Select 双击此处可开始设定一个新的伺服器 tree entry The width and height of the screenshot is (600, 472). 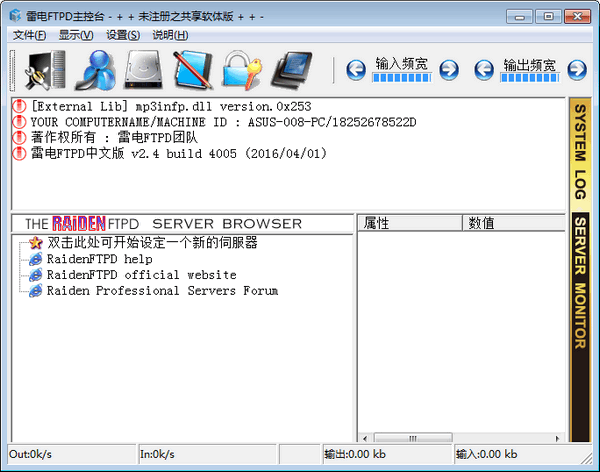pos(152,242)
